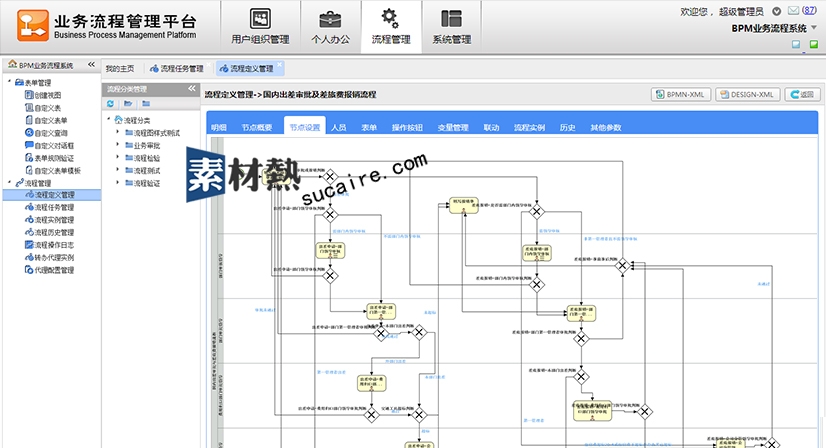Close the 流程定义管理 page tab
Screen dimensions: 826x448
280,64
